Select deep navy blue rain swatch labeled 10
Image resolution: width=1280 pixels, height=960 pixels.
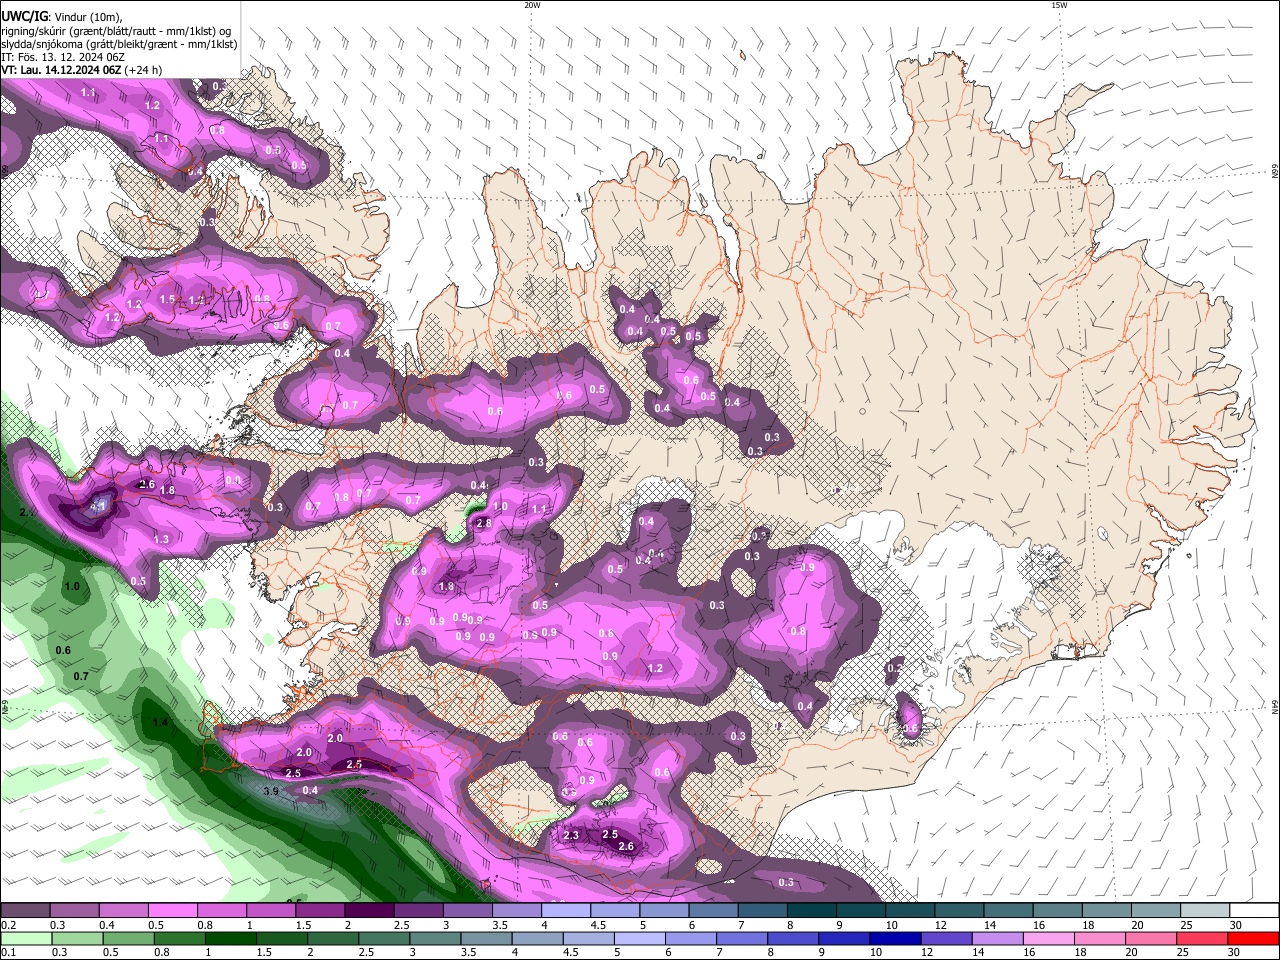coord(894,938)
